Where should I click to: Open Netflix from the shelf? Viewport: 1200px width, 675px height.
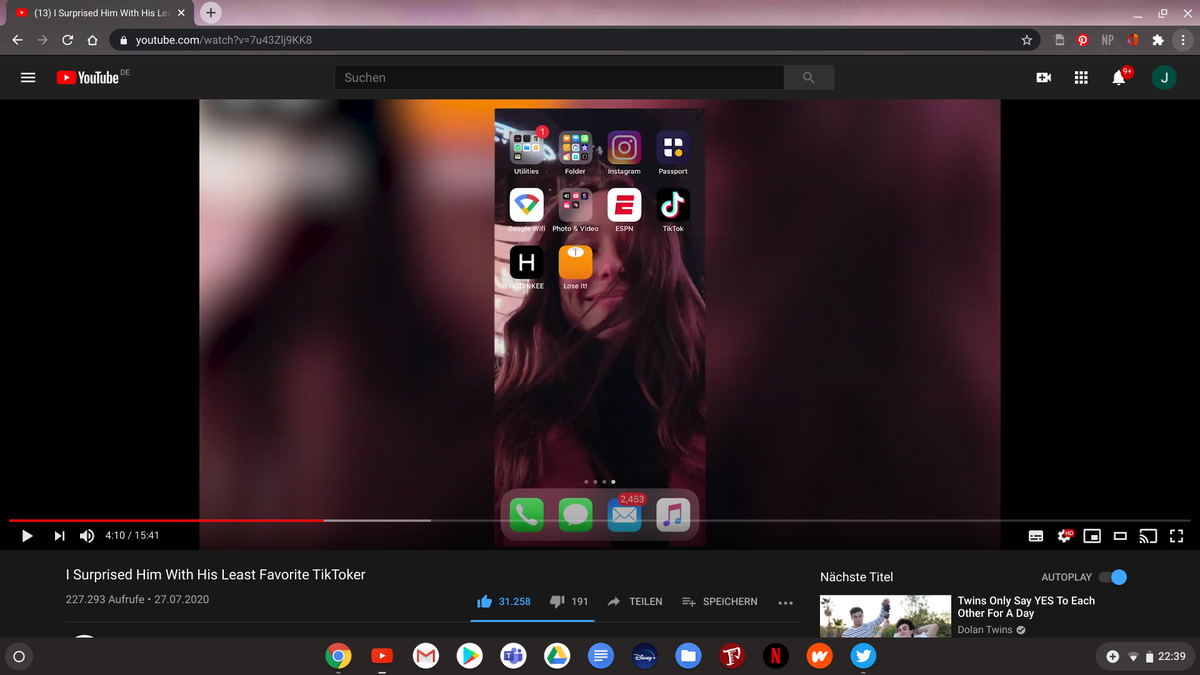click(775, 656)
